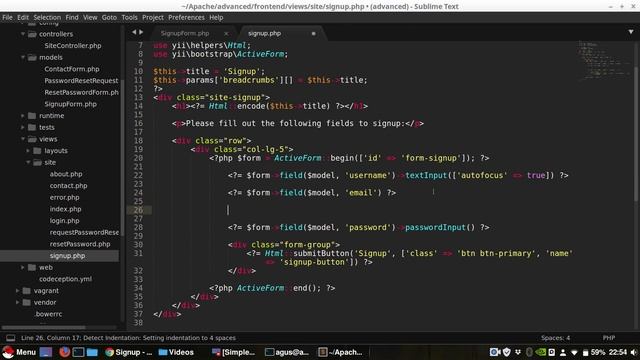Open the Selection menu
Image resolution: width=640 pixels, height=360 pixels.
point(47,18)
